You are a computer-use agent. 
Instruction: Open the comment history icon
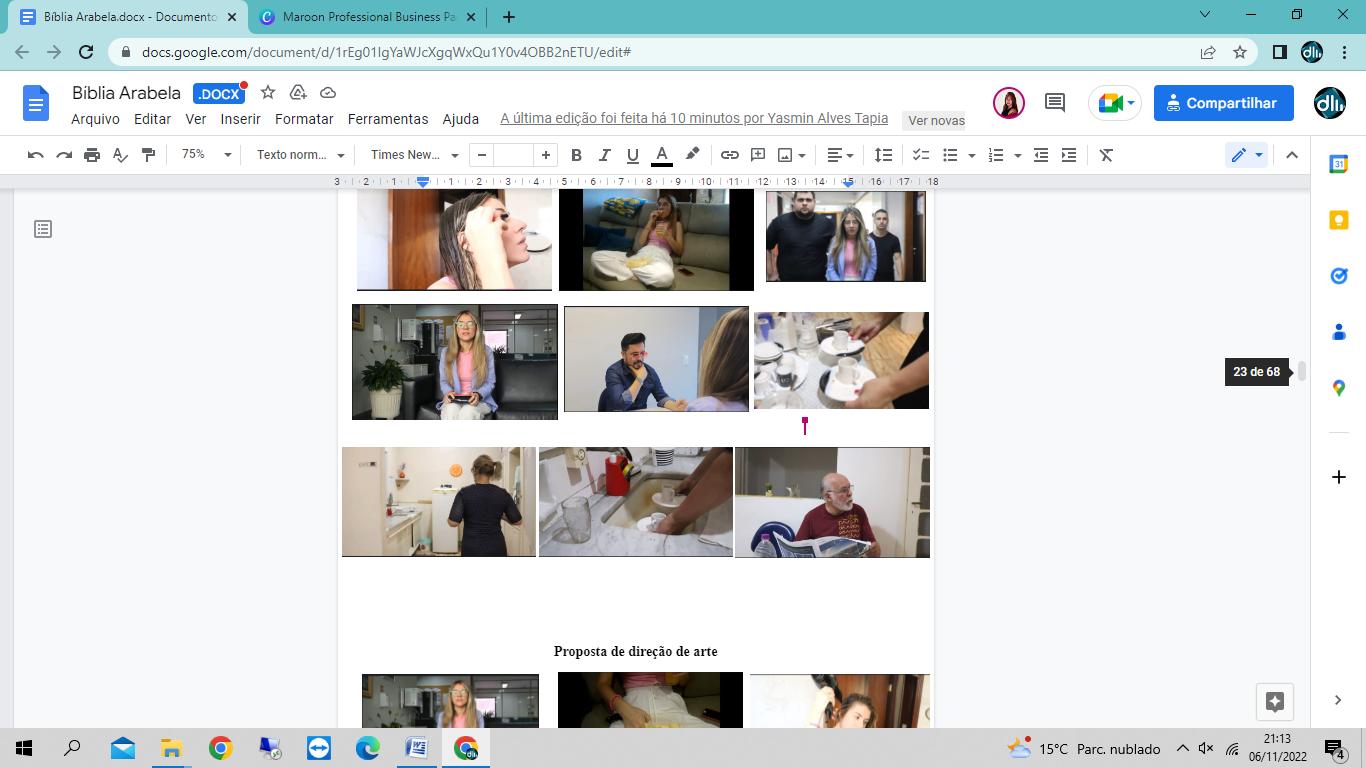pos(1054,103)
